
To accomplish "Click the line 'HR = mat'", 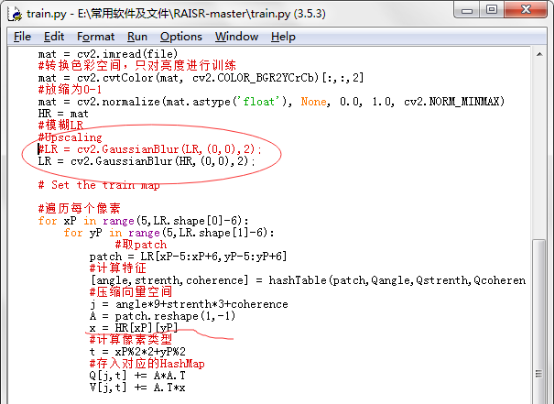I will coord(63,114).
